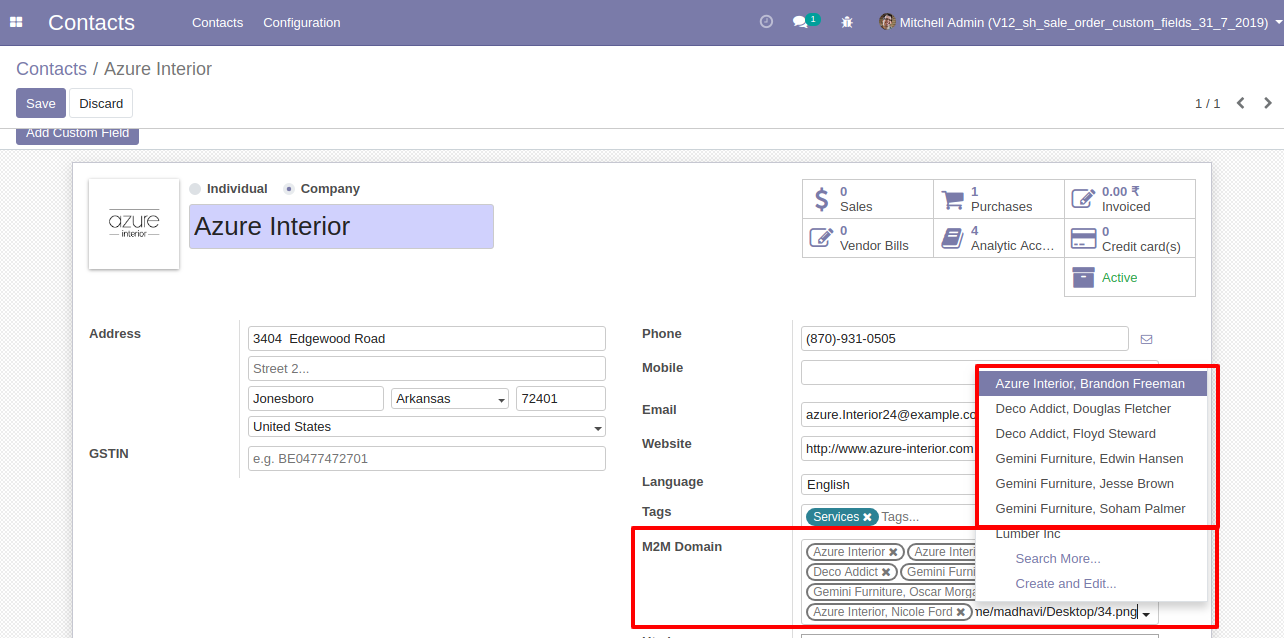Edit the Email address field

click(888, 415)
